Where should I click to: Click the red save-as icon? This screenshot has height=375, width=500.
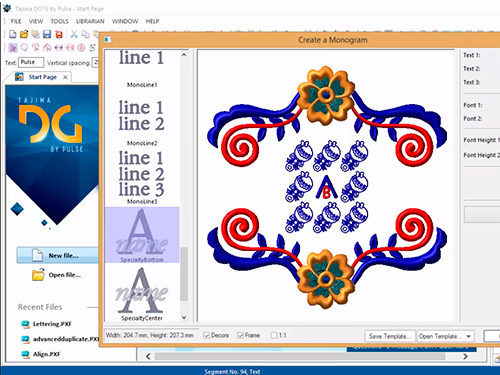(59, 34)
